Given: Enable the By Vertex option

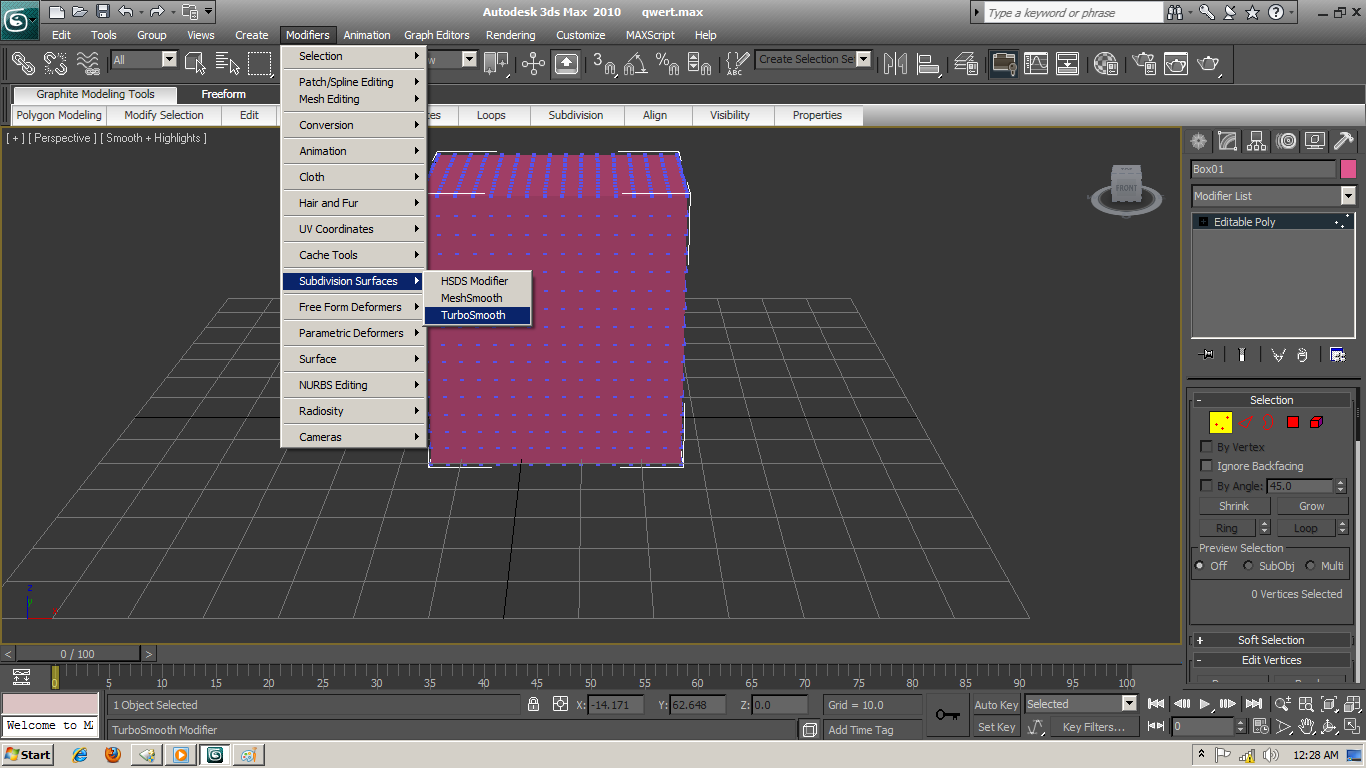Looking at the screenshot, I should point(1206,447).
